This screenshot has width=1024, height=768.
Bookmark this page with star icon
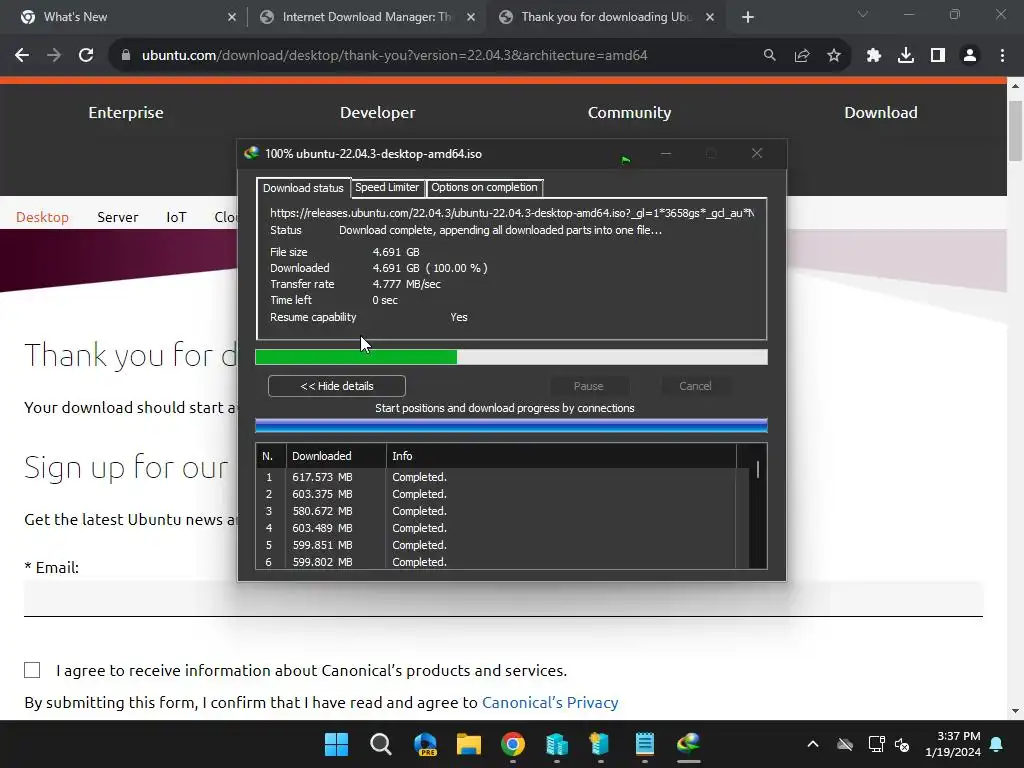click(834, 56)
